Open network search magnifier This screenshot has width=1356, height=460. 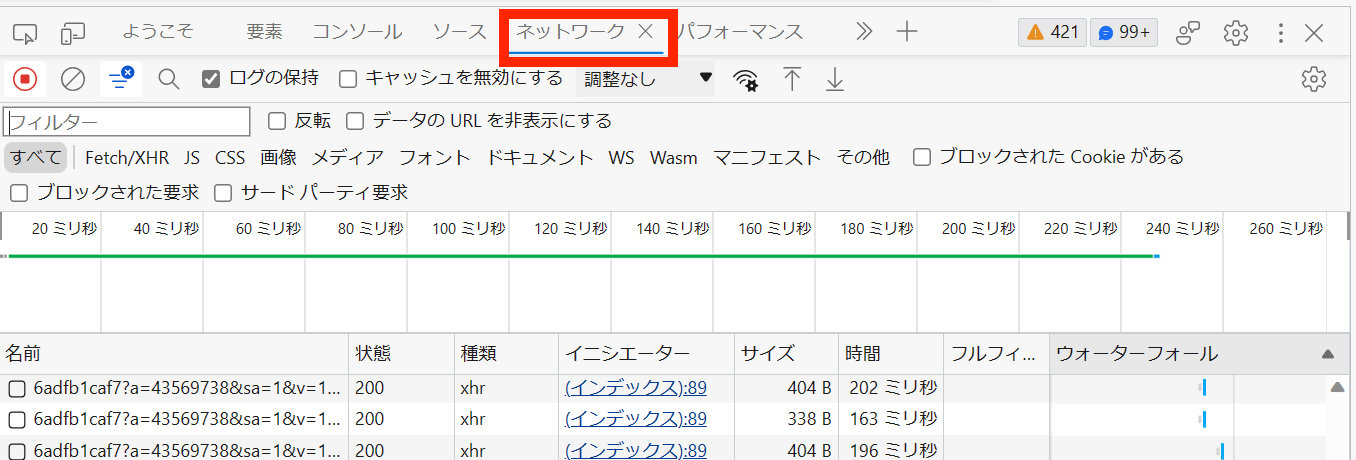pos(169,79)
